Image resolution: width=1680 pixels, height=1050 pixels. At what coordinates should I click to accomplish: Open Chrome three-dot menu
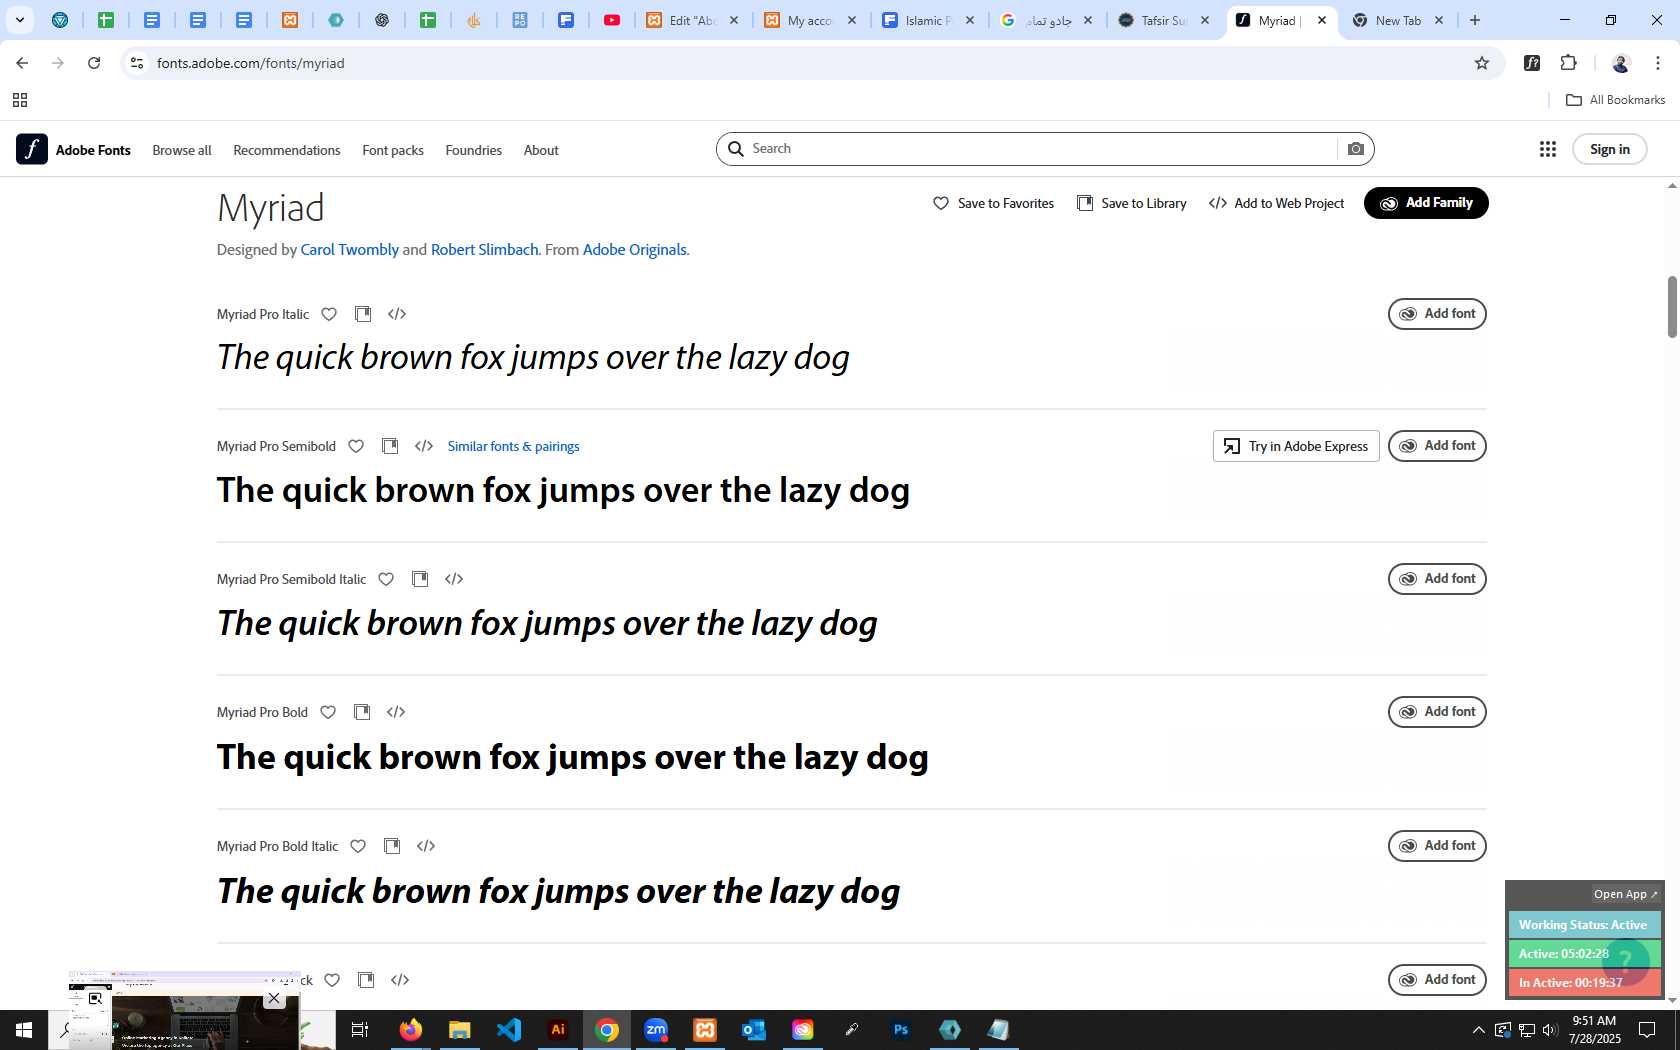(x=1657, y=63)
